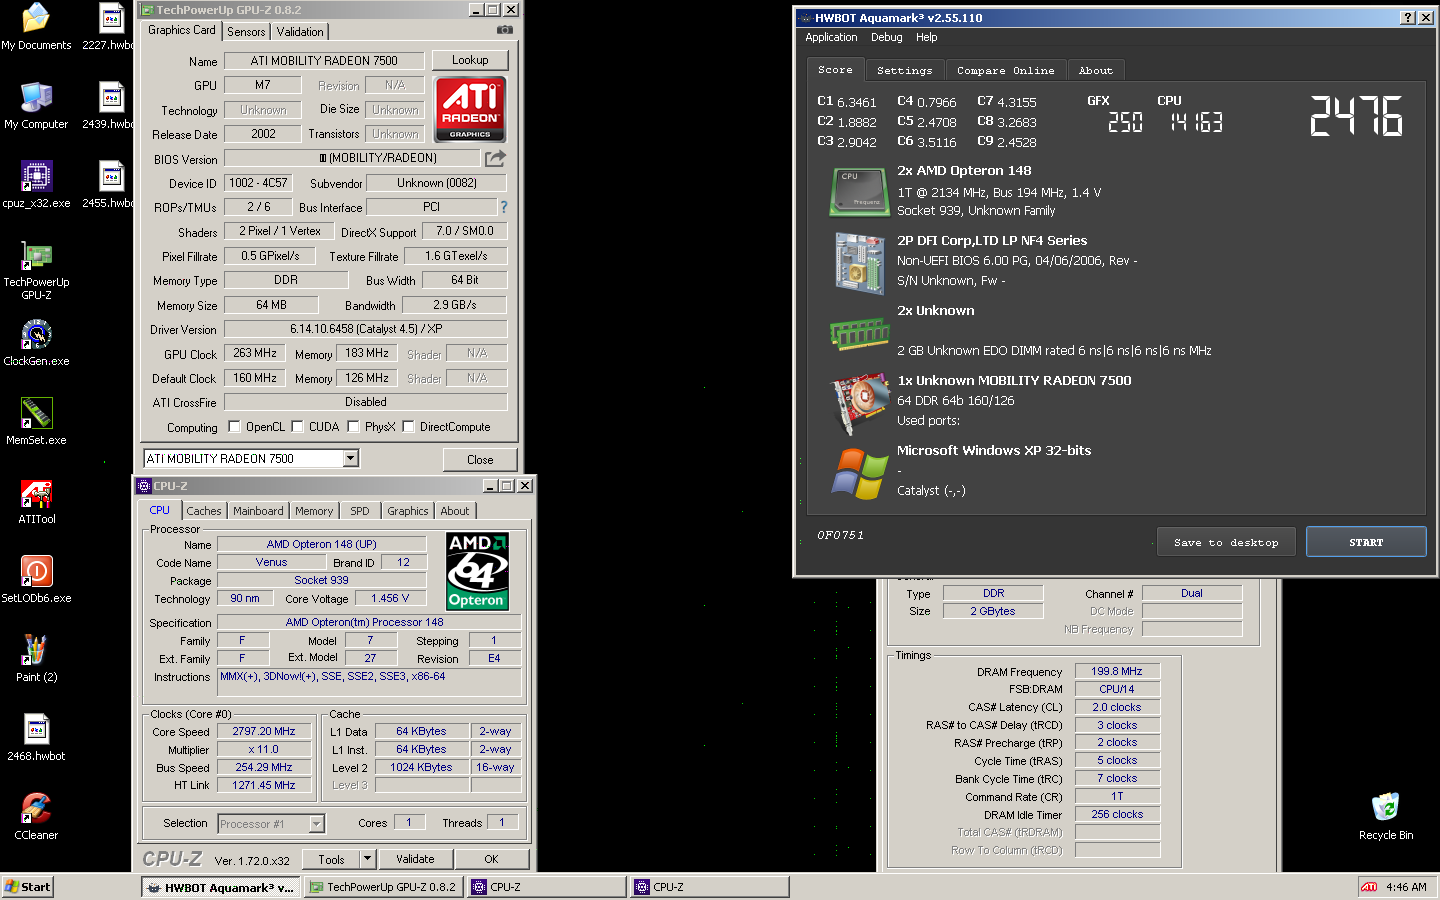Image resolution: width=1440 pixels, height=900 pixels.
Task: Open the Processor #1 selection dropdown
Action: point(317,824)
